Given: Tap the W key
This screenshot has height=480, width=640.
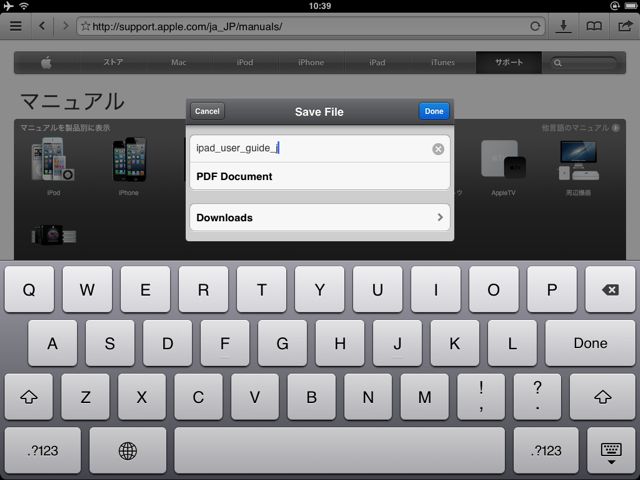Looking at the screenshot, I should pyautogui.click(x=87, y=290).
